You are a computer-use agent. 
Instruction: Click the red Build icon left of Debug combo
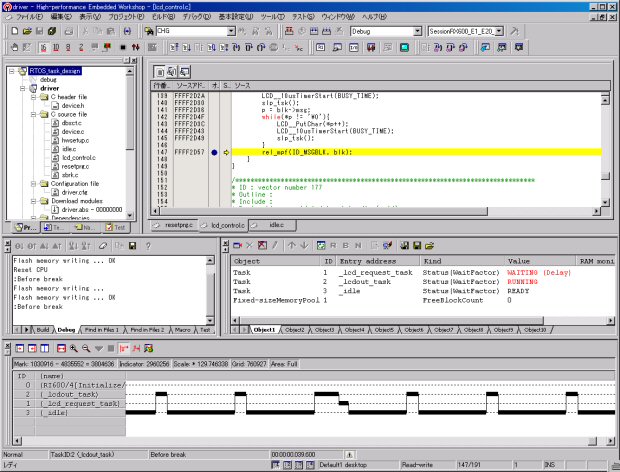click(289, 31)
